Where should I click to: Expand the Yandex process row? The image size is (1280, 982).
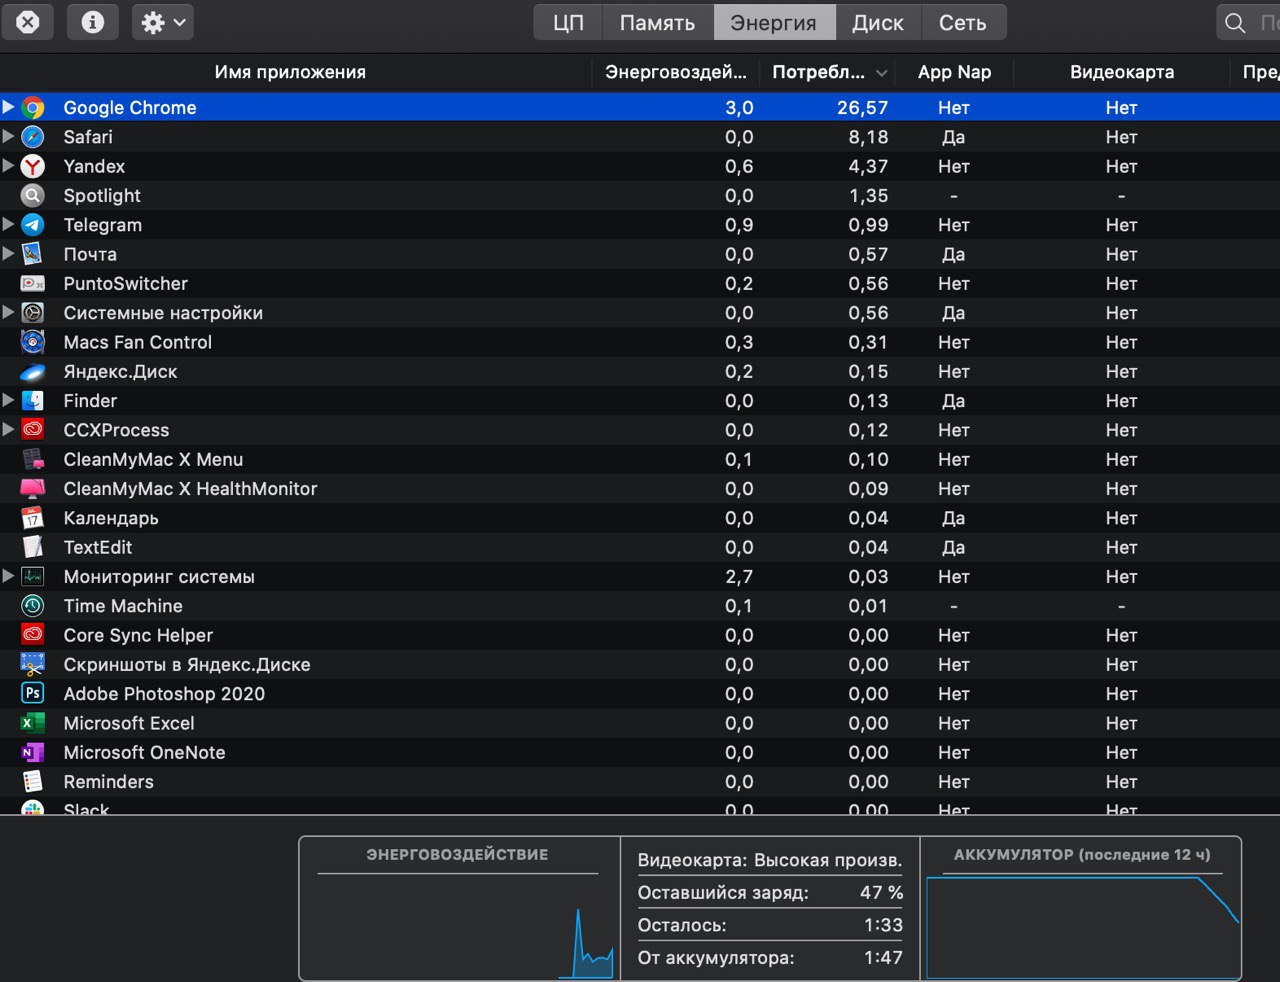pos(8,165)
